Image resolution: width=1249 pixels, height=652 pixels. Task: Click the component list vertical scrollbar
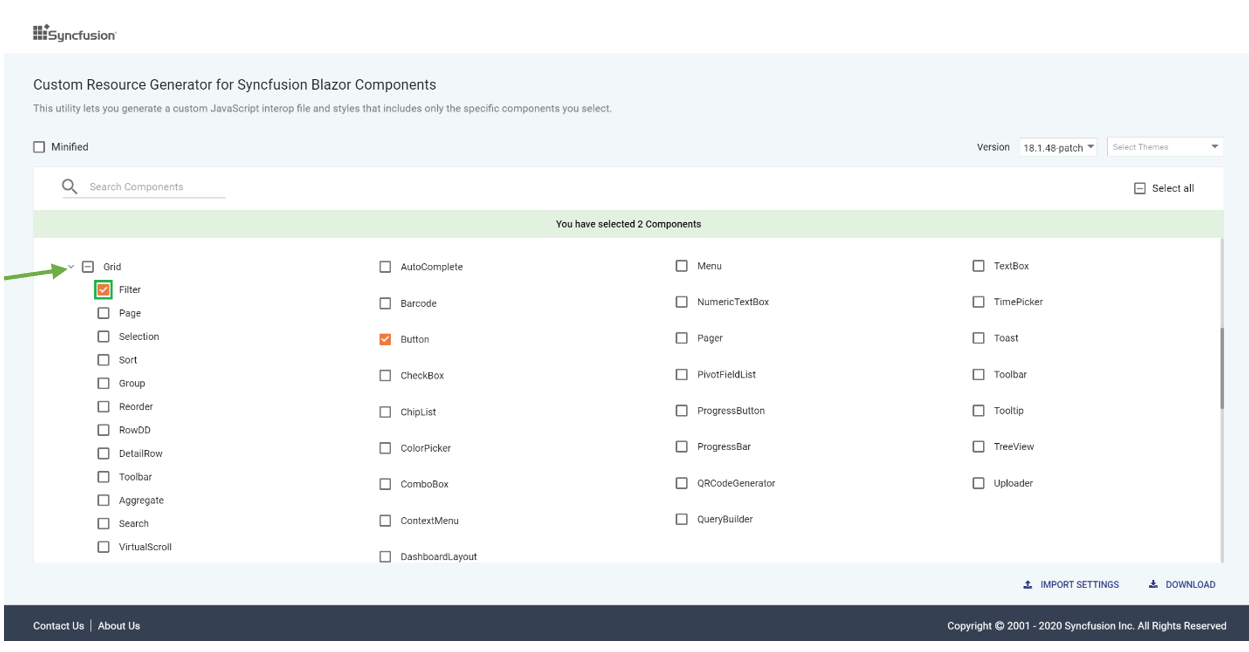(x=1222, y=368)
